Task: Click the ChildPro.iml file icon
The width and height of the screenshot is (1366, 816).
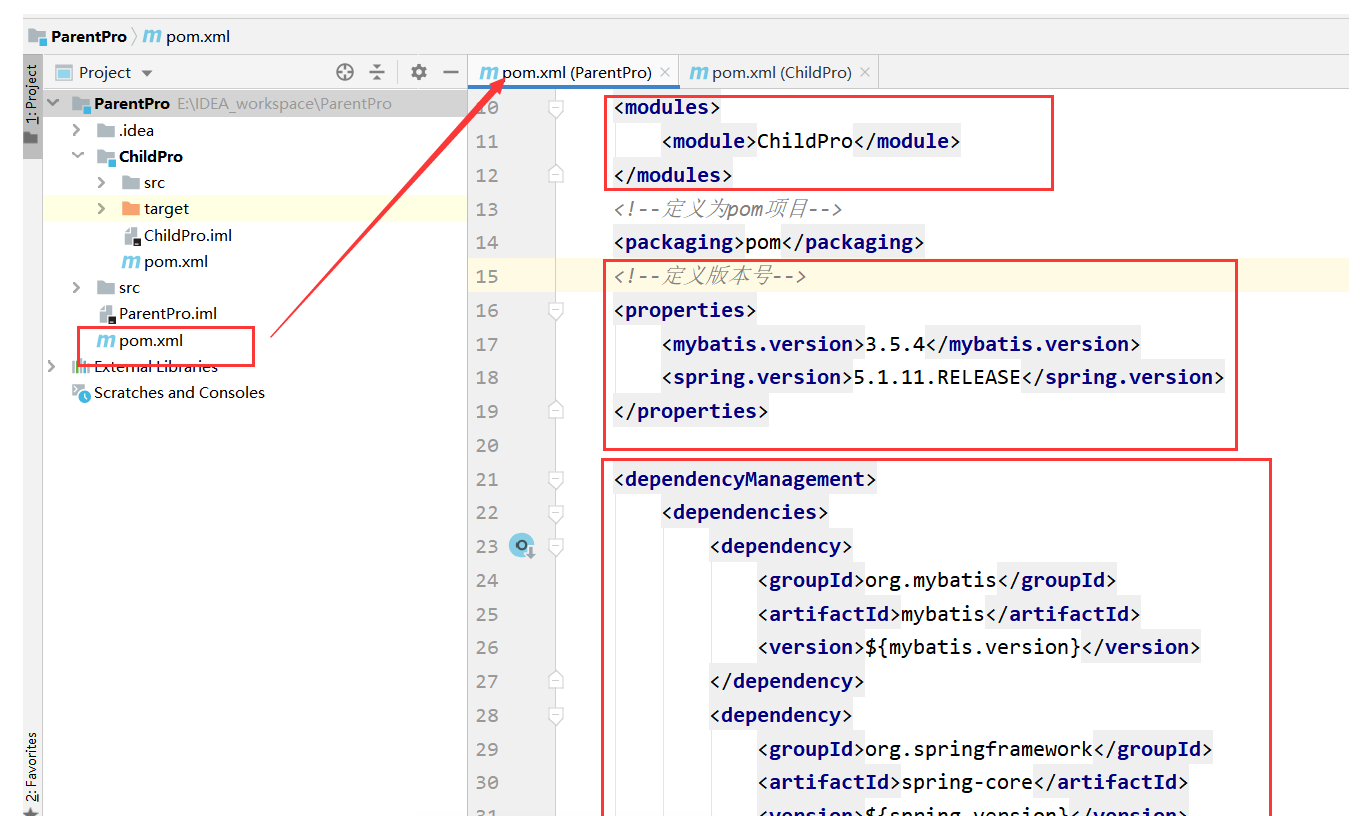Action: click(132, 236)
